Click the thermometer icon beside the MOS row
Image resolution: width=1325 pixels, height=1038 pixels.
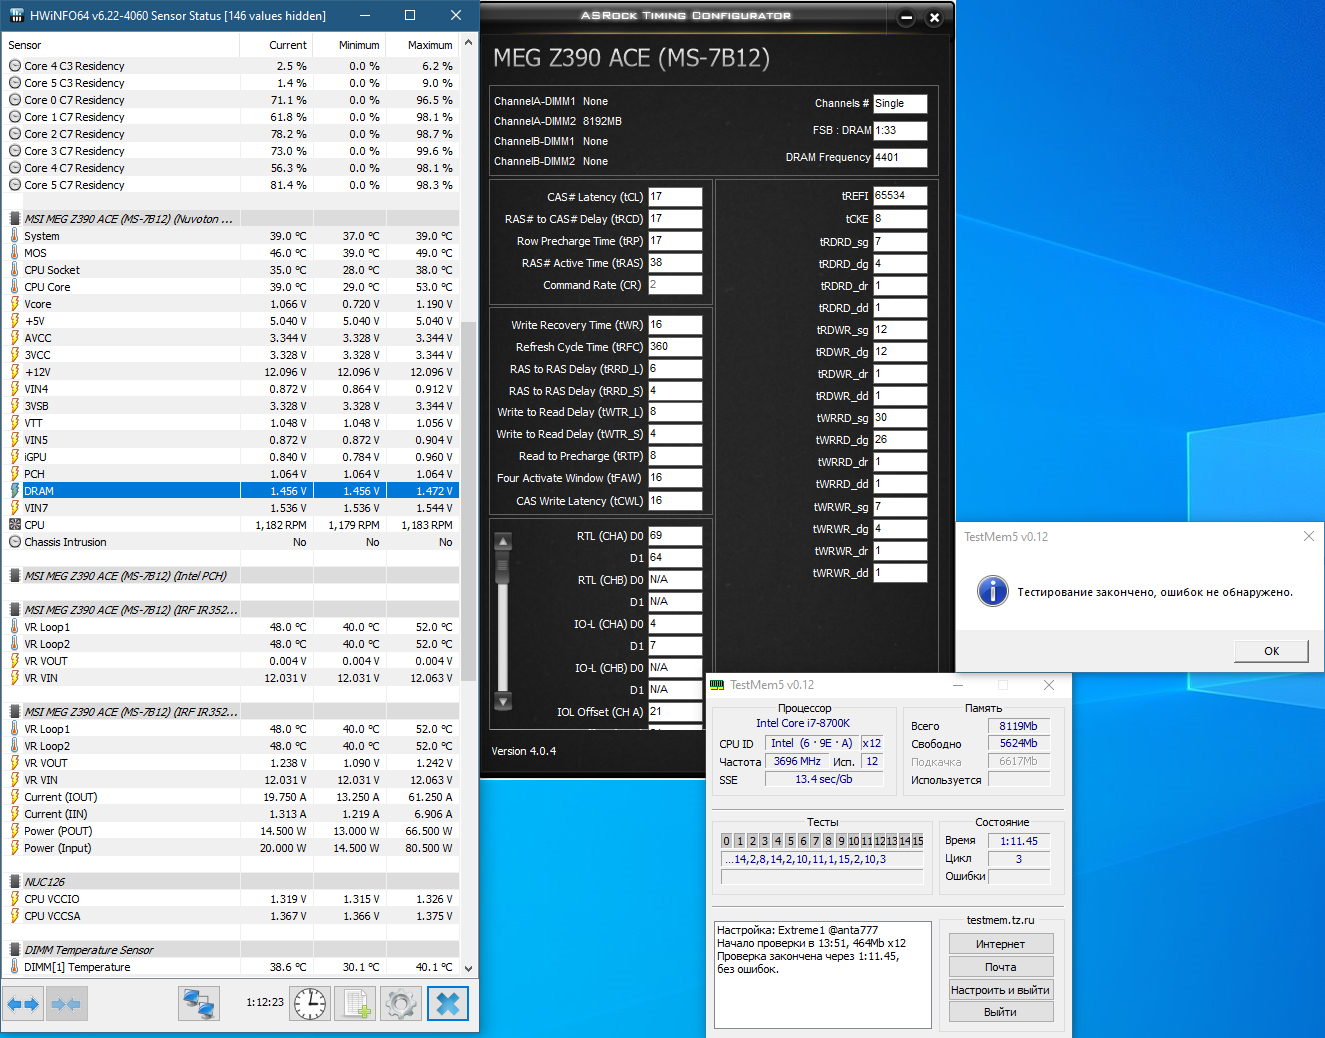[x=14, y=253]
